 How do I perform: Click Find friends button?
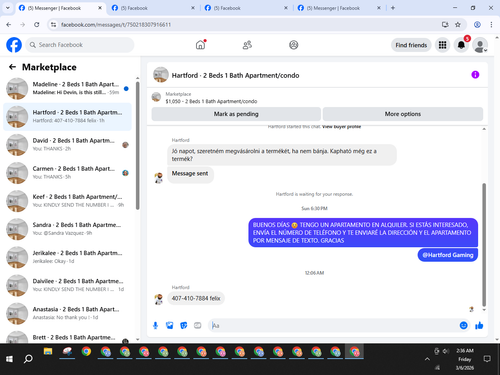pos(411,45)
